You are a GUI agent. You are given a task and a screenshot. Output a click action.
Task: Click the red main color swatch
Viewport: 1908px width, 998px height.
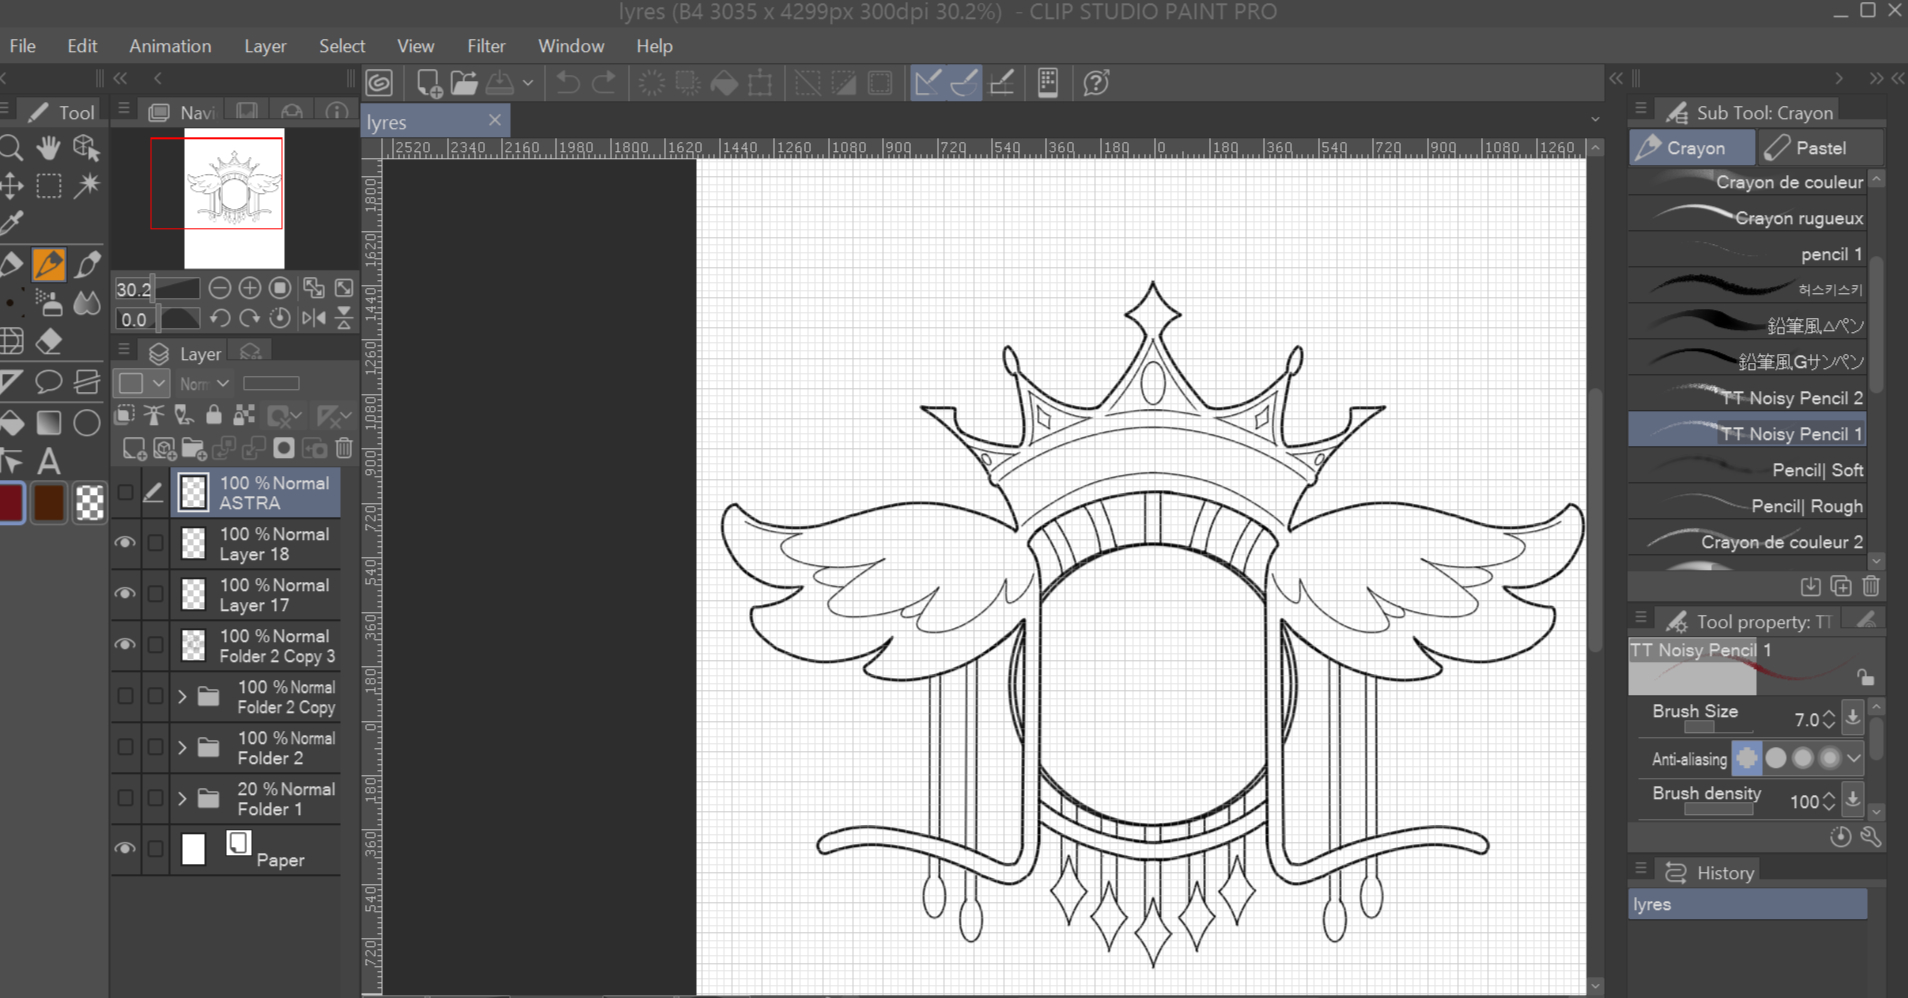(x=11, y=503)
